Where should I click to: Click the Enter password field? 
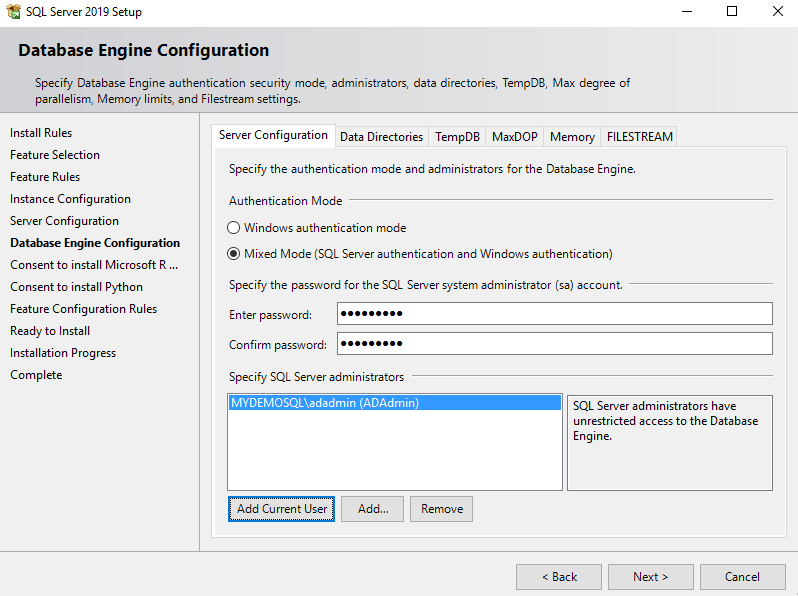click(554, 314)
